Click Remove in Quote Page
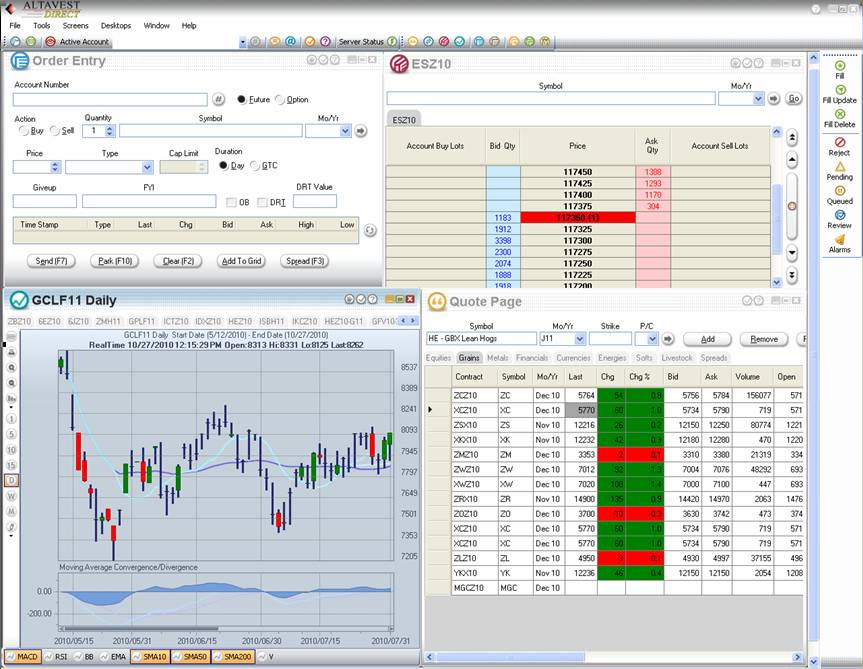Screen dimensions: 863x669 click(764, 339)
